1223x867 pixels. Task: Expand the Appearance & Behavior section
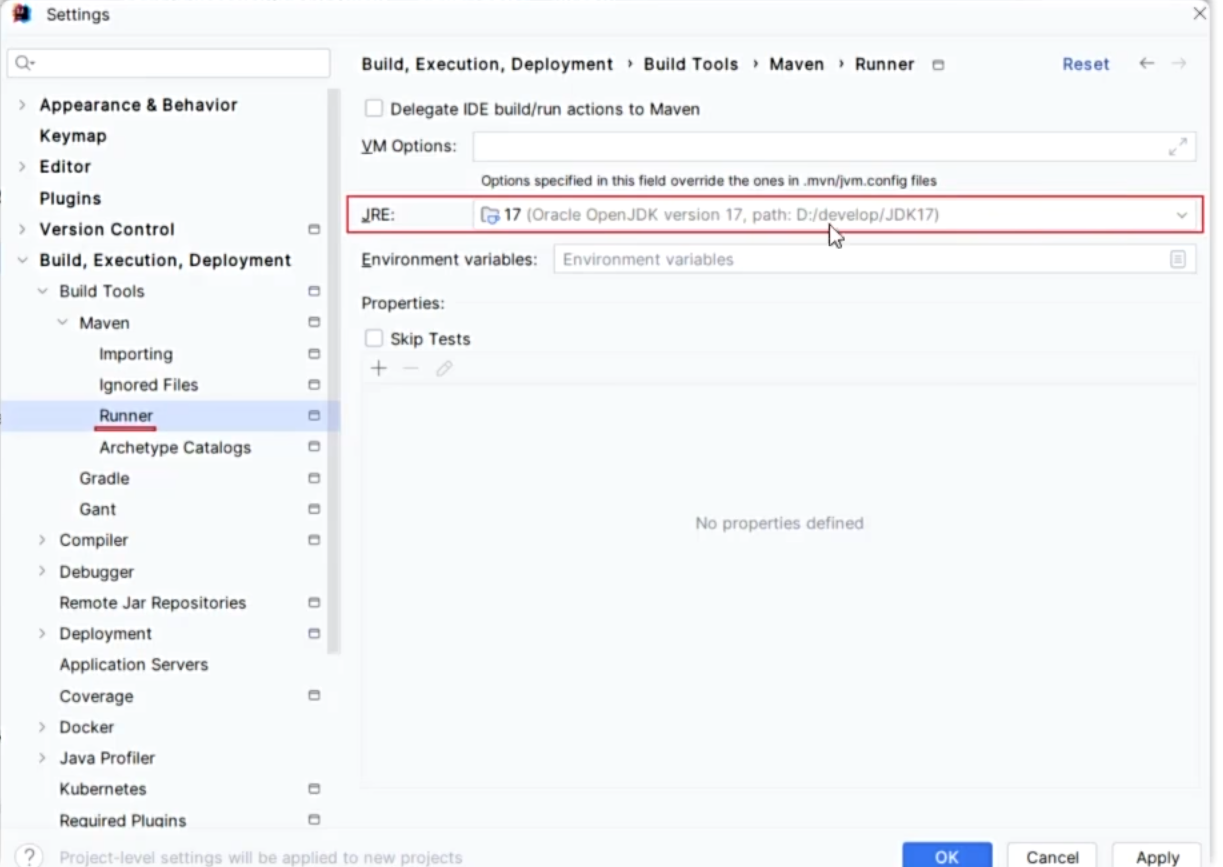point(22,105)
